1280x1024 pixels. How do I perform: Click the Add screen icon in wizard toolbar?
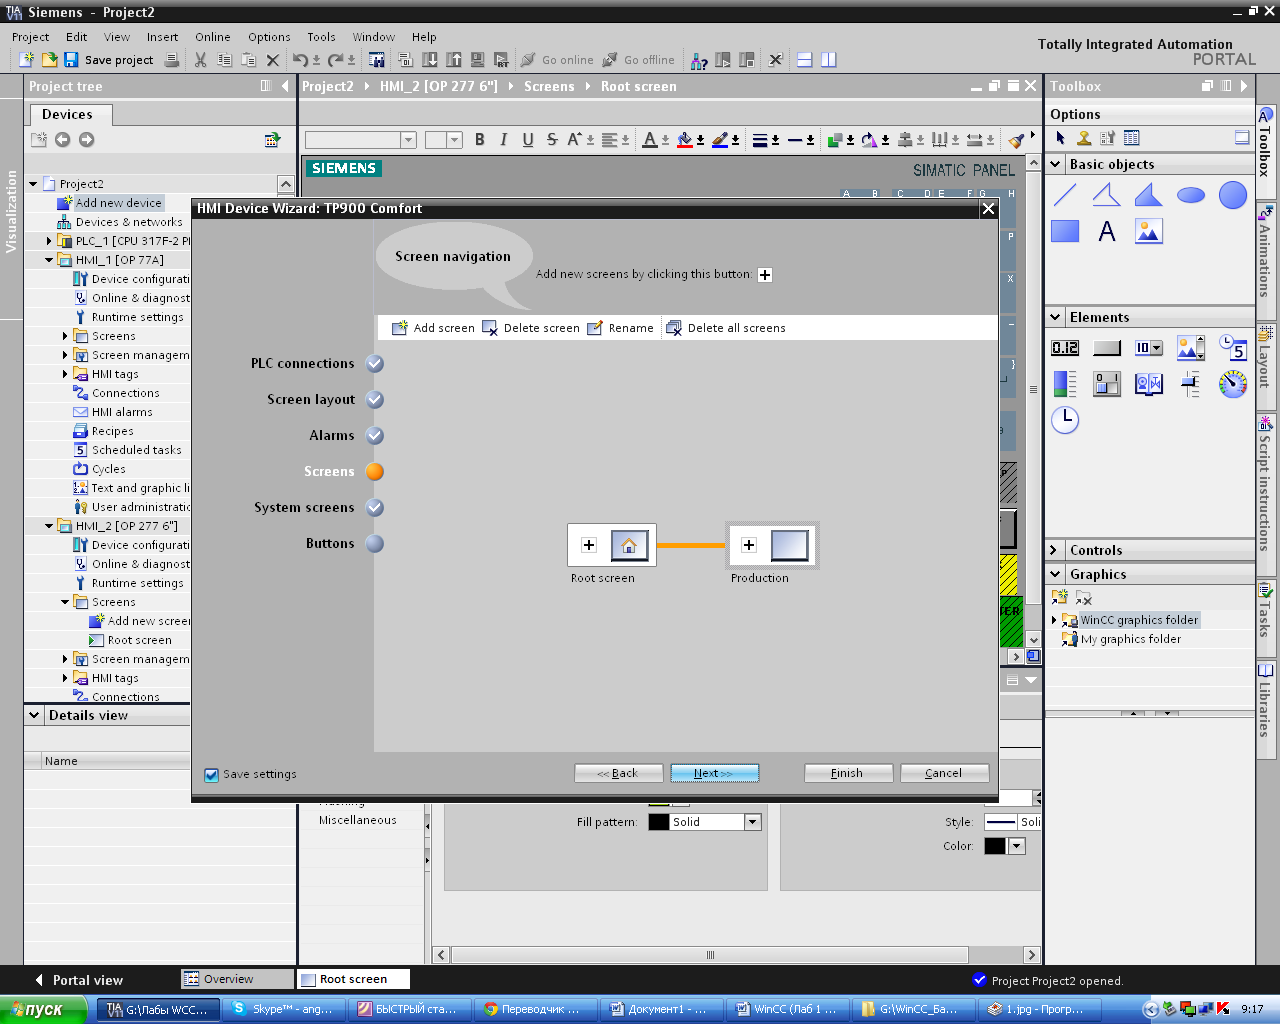click(x=400, y=328)
